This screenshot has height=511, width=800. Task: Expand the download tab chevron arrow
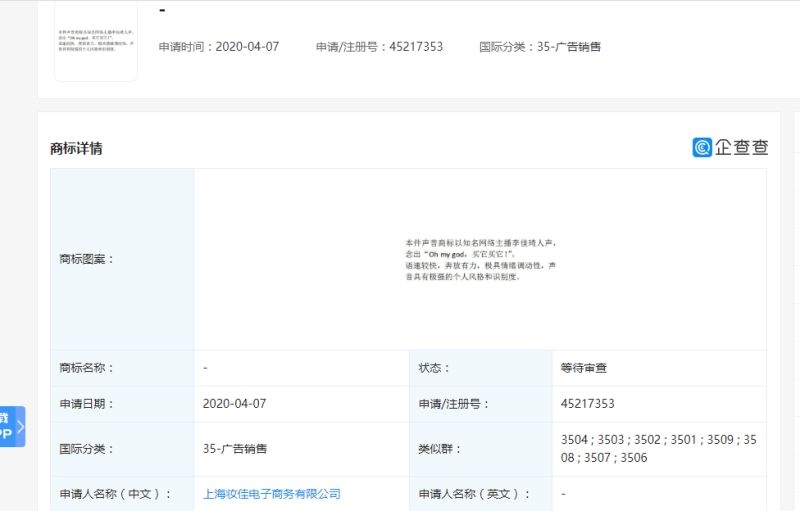pyautogui.click(x=21, y=427)
